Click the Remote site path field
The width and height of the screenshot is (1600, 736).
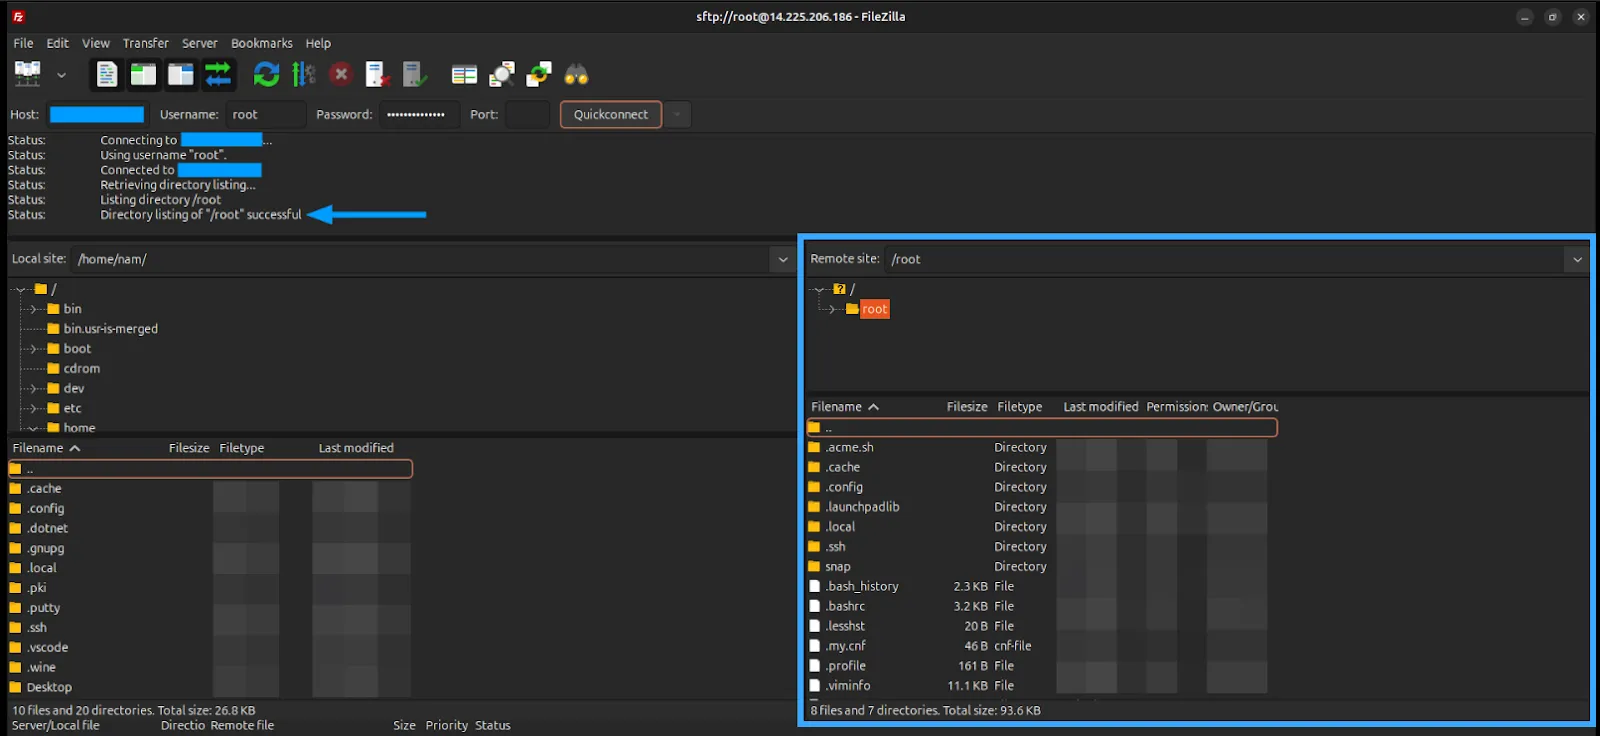click(x=1224, y=259)
